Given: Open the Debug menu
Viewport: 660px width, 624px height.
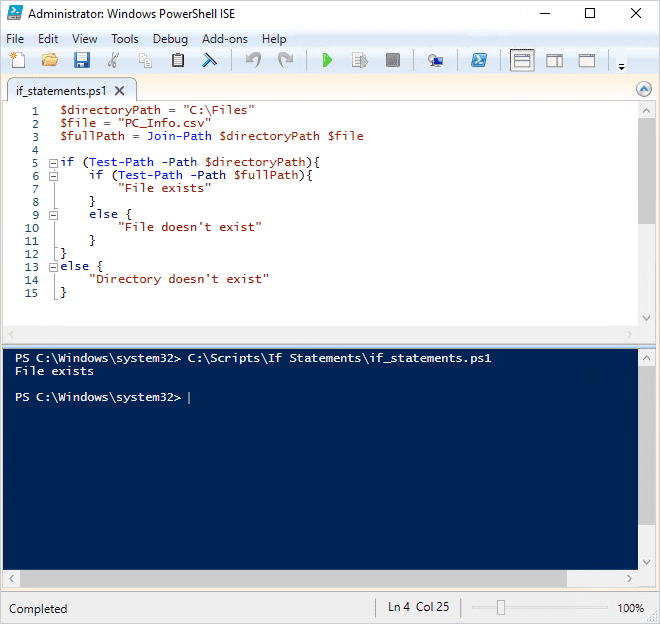Looking at the screenshot, I should (170, 39).
